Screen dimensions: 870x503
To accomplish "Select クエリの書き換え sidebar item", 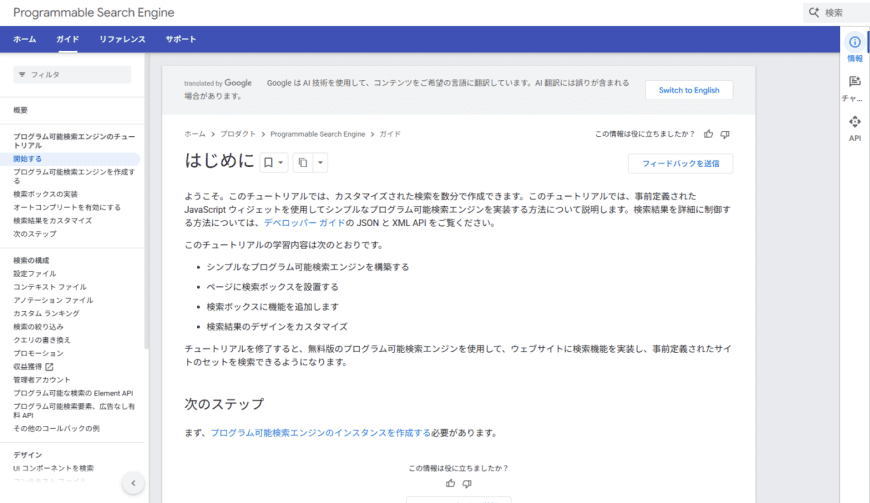I will click(x=42, y=340).
